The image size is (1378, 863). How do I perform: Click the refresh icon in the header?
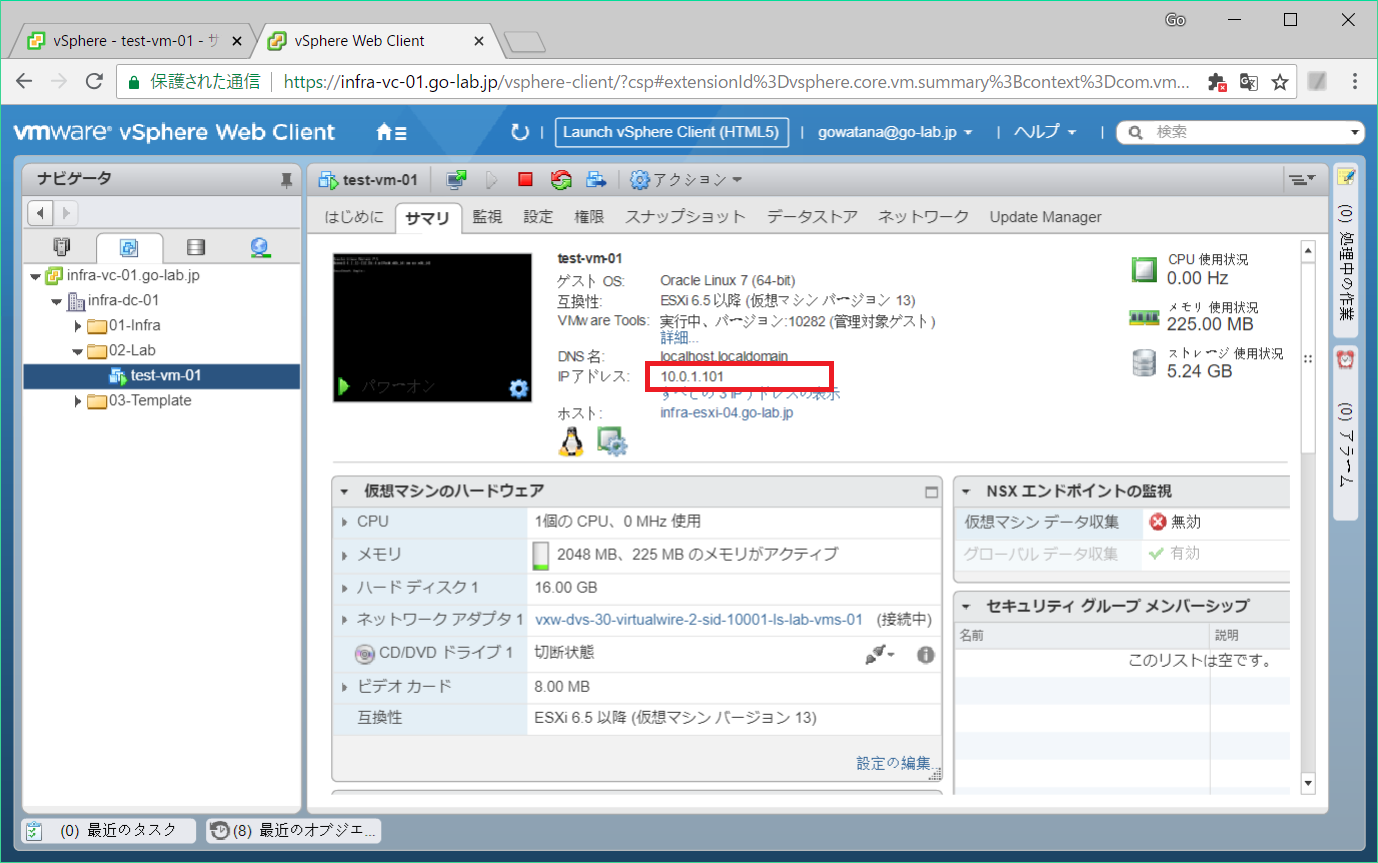point(519,132)
